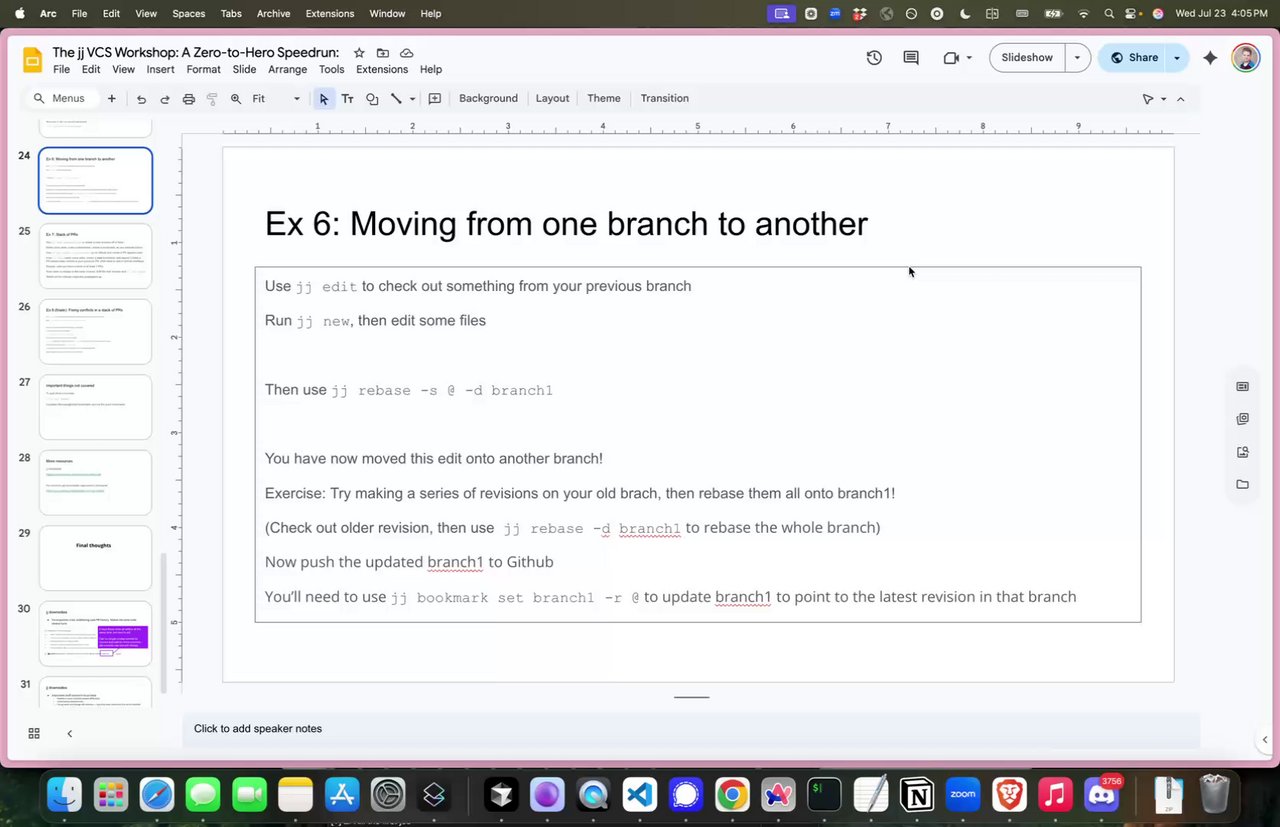1280x827 pixels.
Task: Open Arc's Spaces menu in macOS menu bar
Action: pos(189,13)
